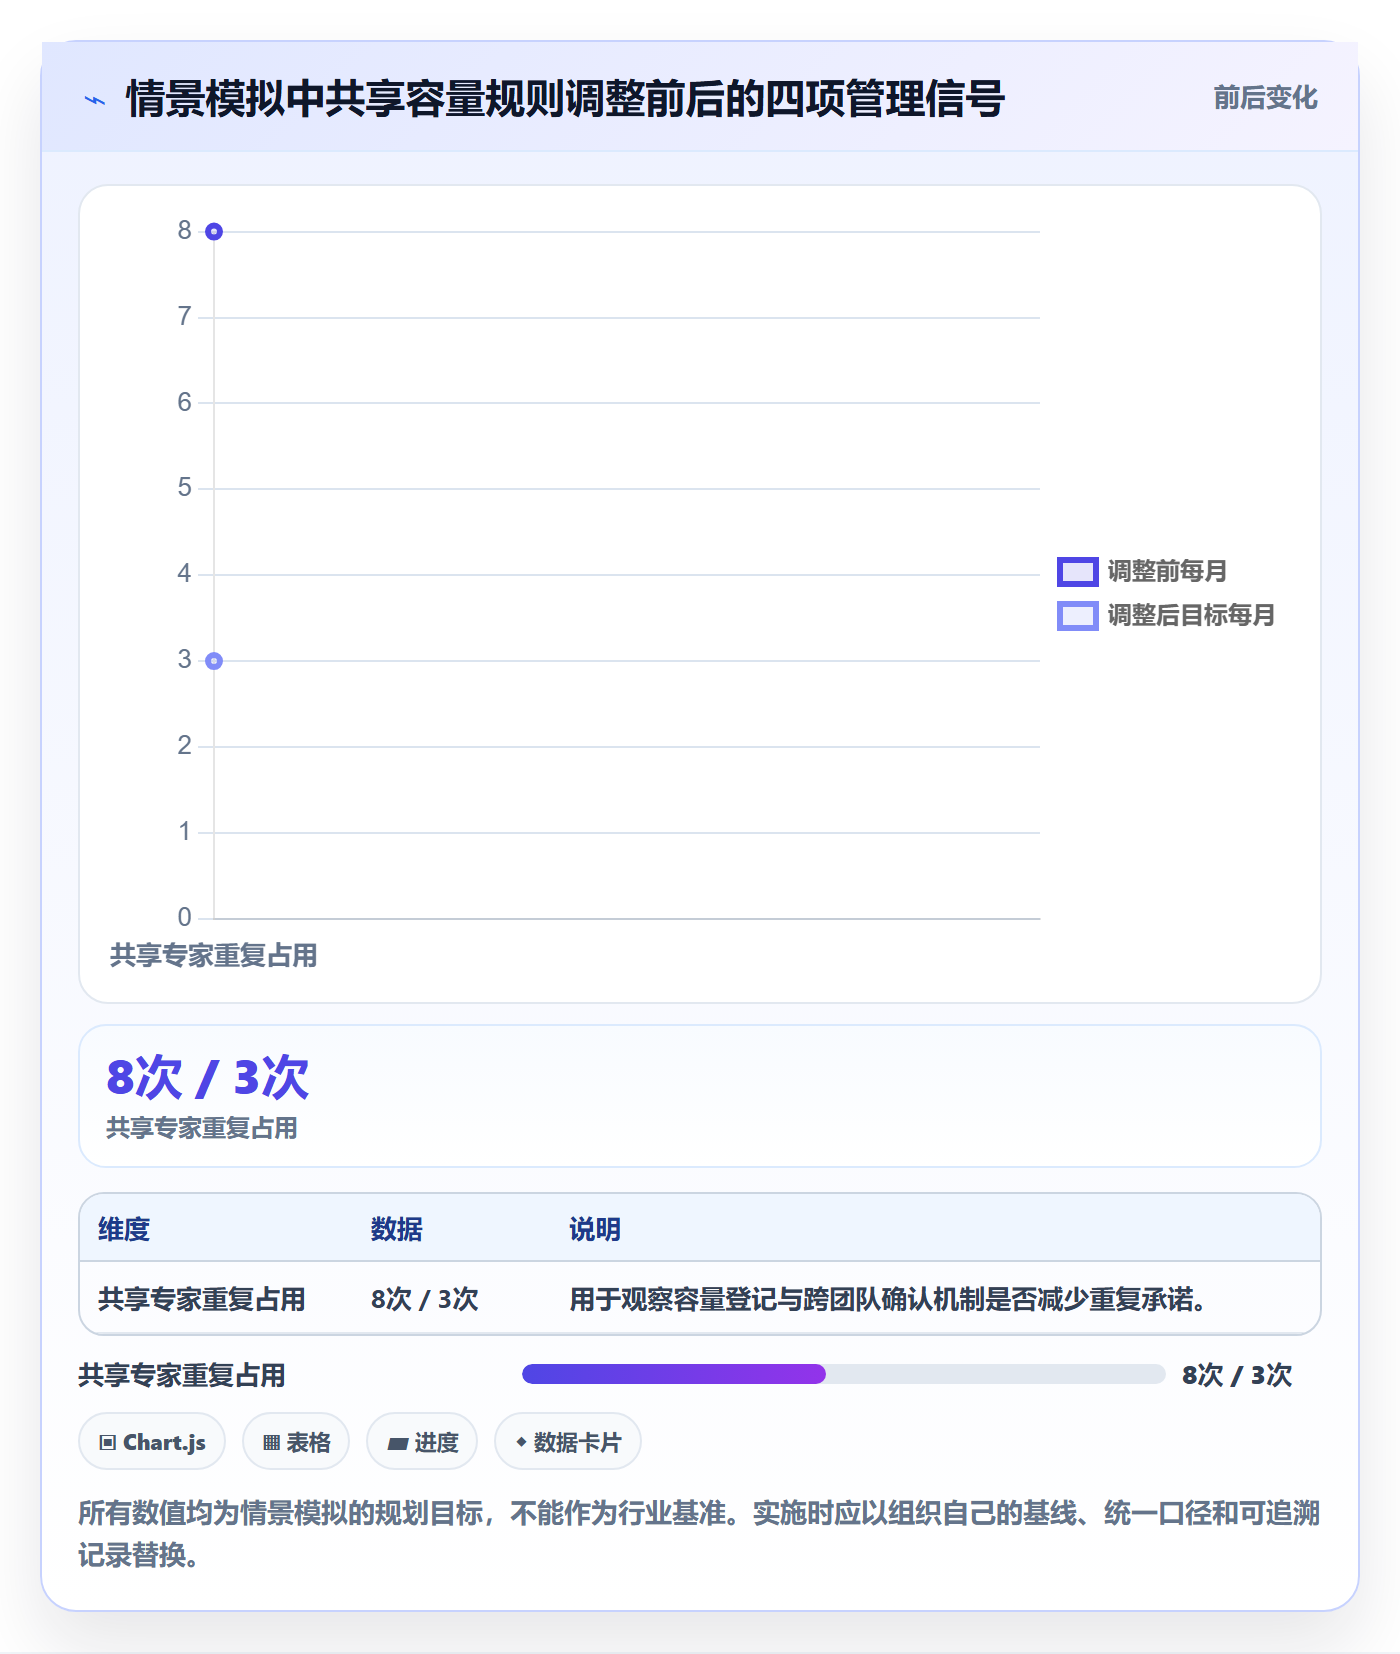Screen dimensions: 1400x1654
Task: Click the Chart.js chip square icon
Action: click(x=108, y=1442)
